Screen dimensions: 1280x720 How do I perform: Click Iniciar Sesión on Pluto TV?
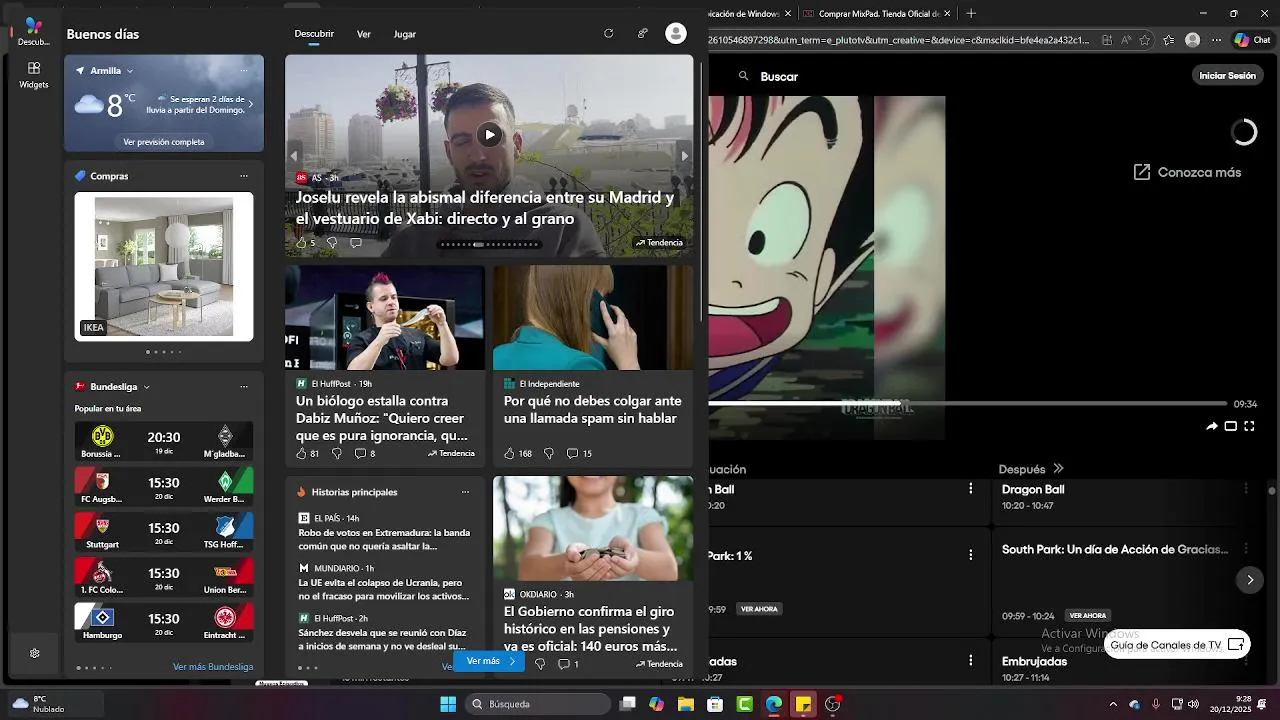coord(1227,75)
